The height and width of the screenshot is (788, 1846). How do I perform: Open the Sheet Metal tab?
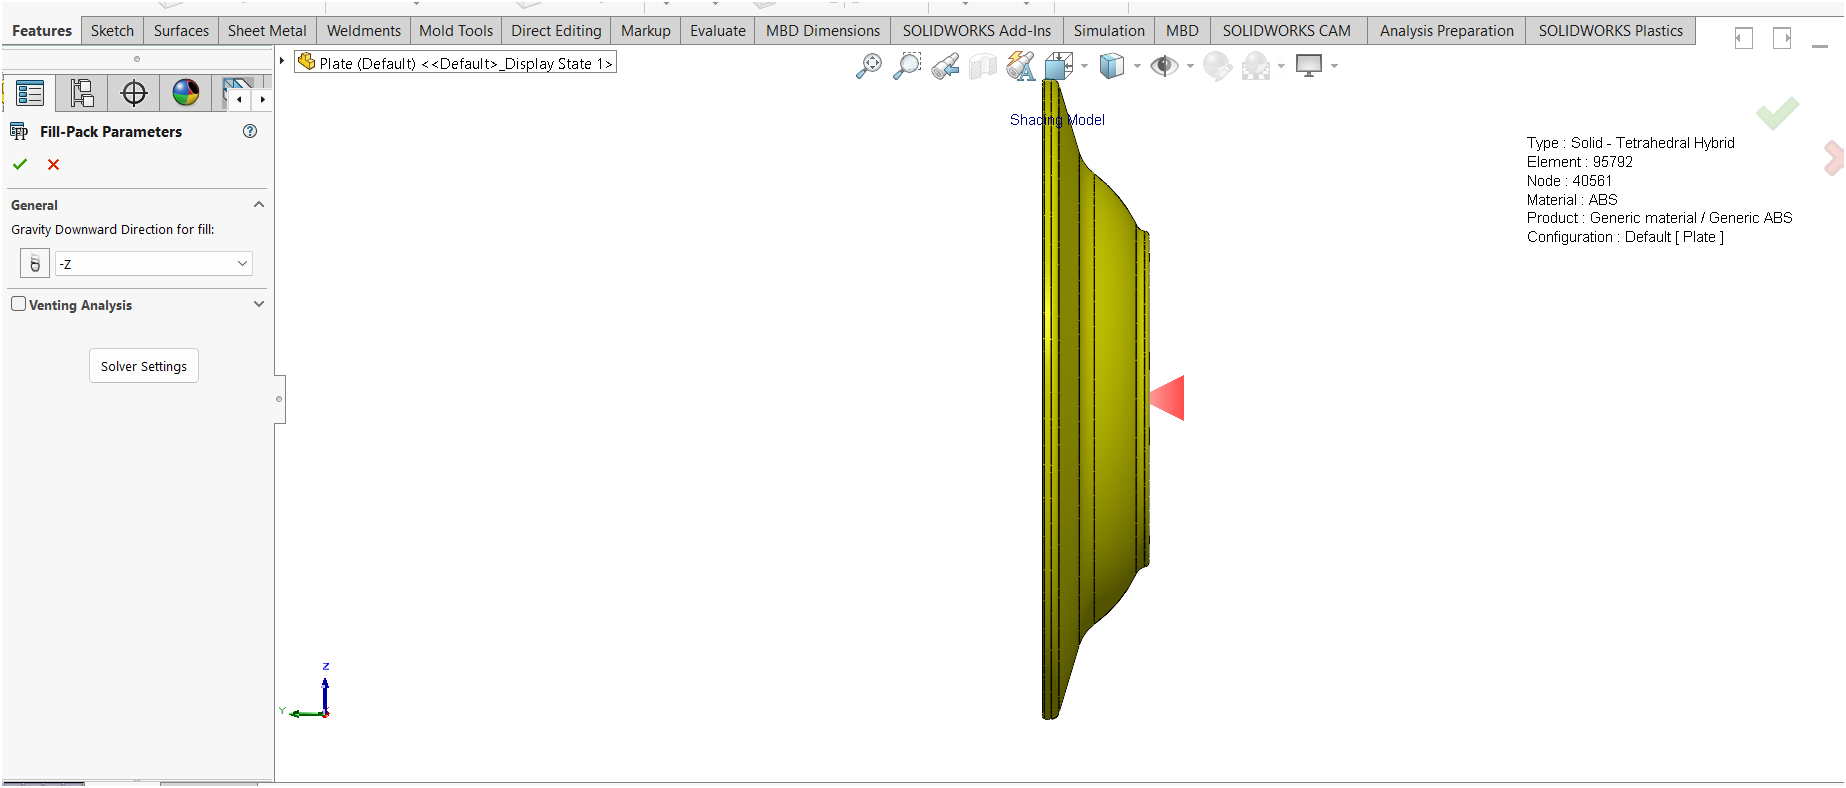tap(267, 31)
